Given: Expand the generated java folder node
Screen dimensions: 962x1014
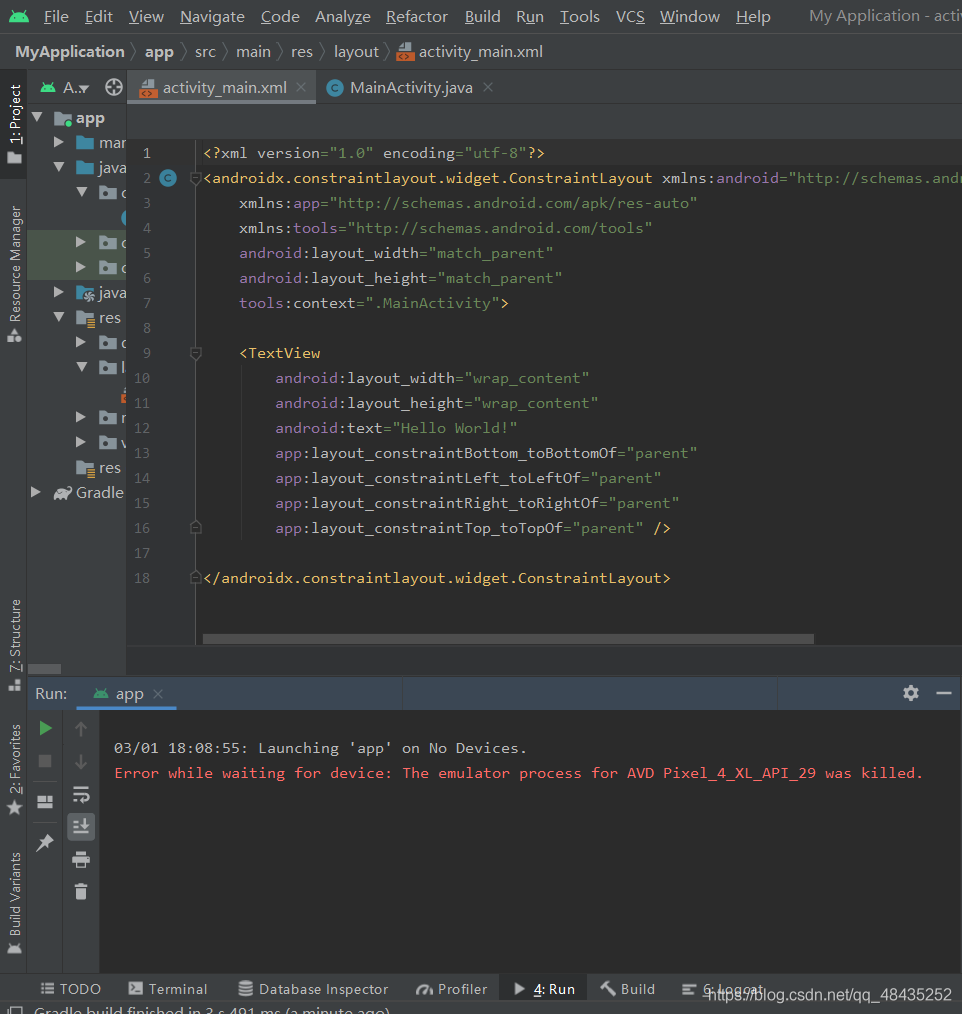Looking at the screenshot, I should tap(59, 292).
